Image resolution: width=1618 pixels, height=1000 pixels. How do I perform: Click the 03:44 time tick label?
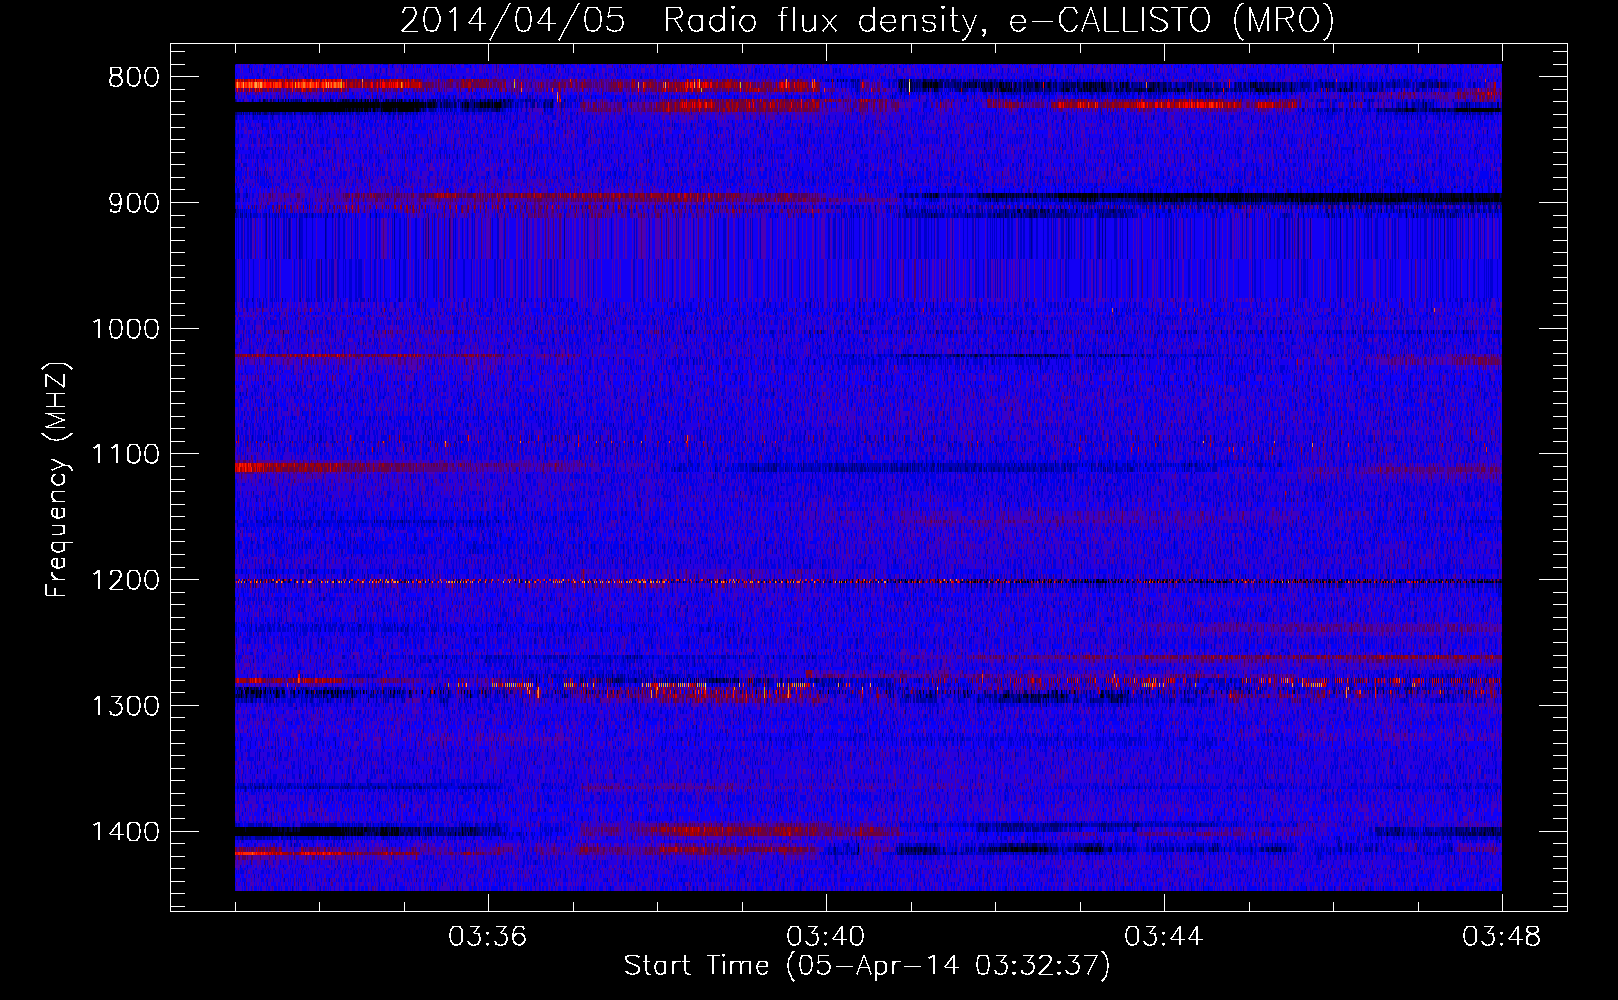point(1164,937)
